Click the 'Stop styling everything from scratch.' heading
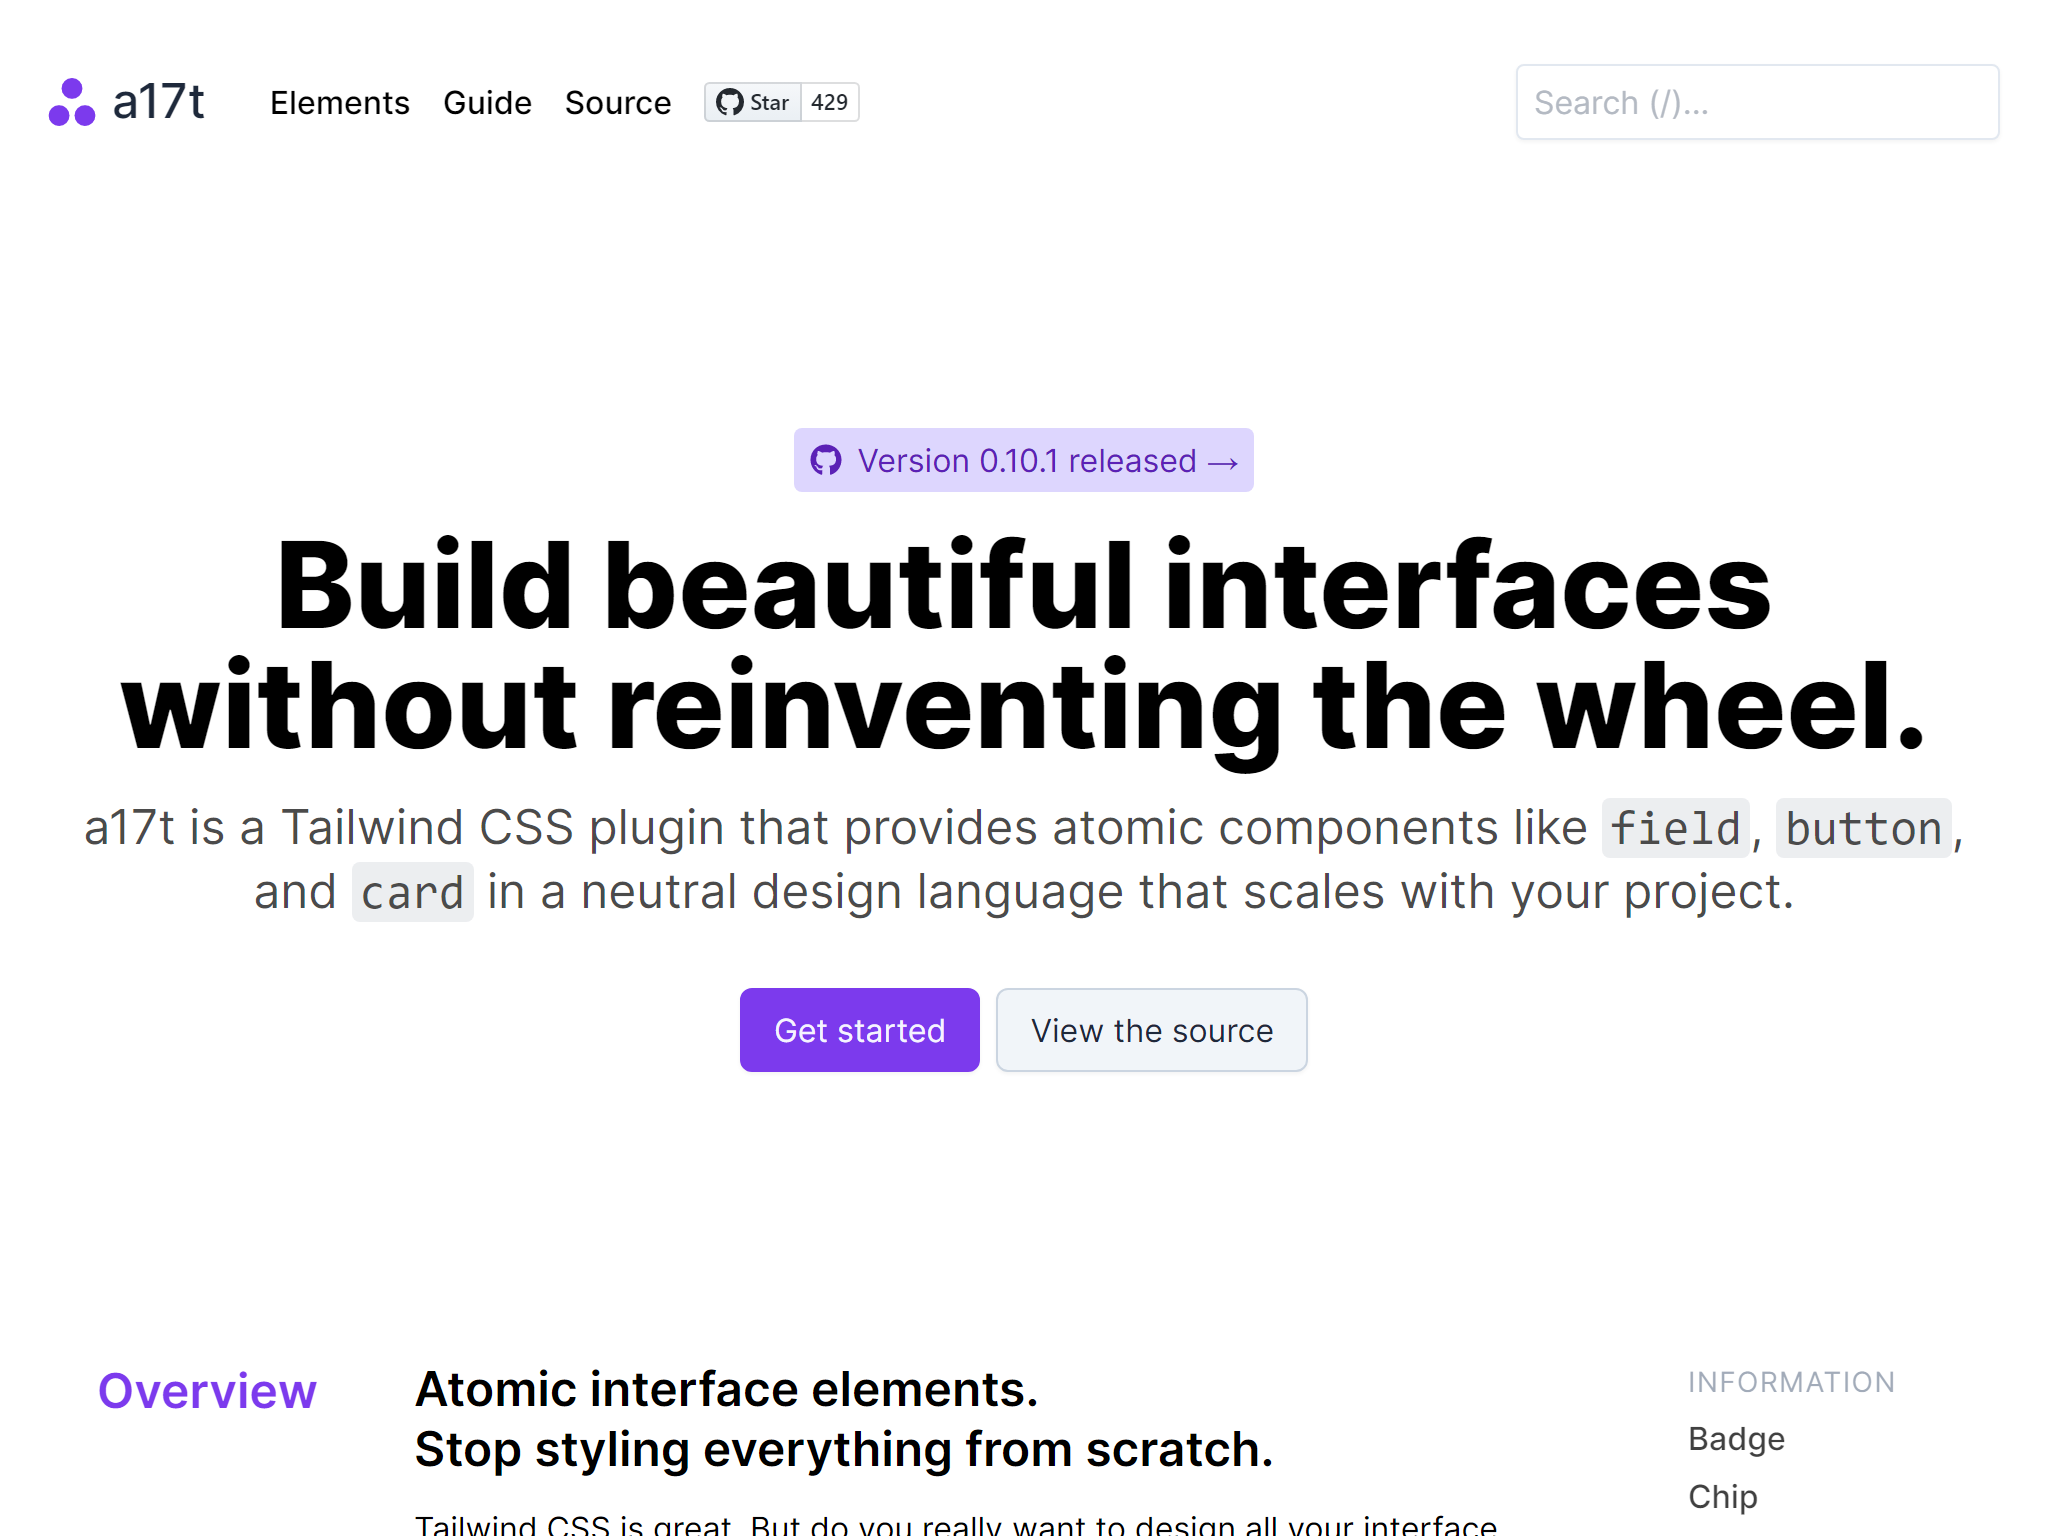This screenshot has width=2048, height=1536. tap(844, 1449)
